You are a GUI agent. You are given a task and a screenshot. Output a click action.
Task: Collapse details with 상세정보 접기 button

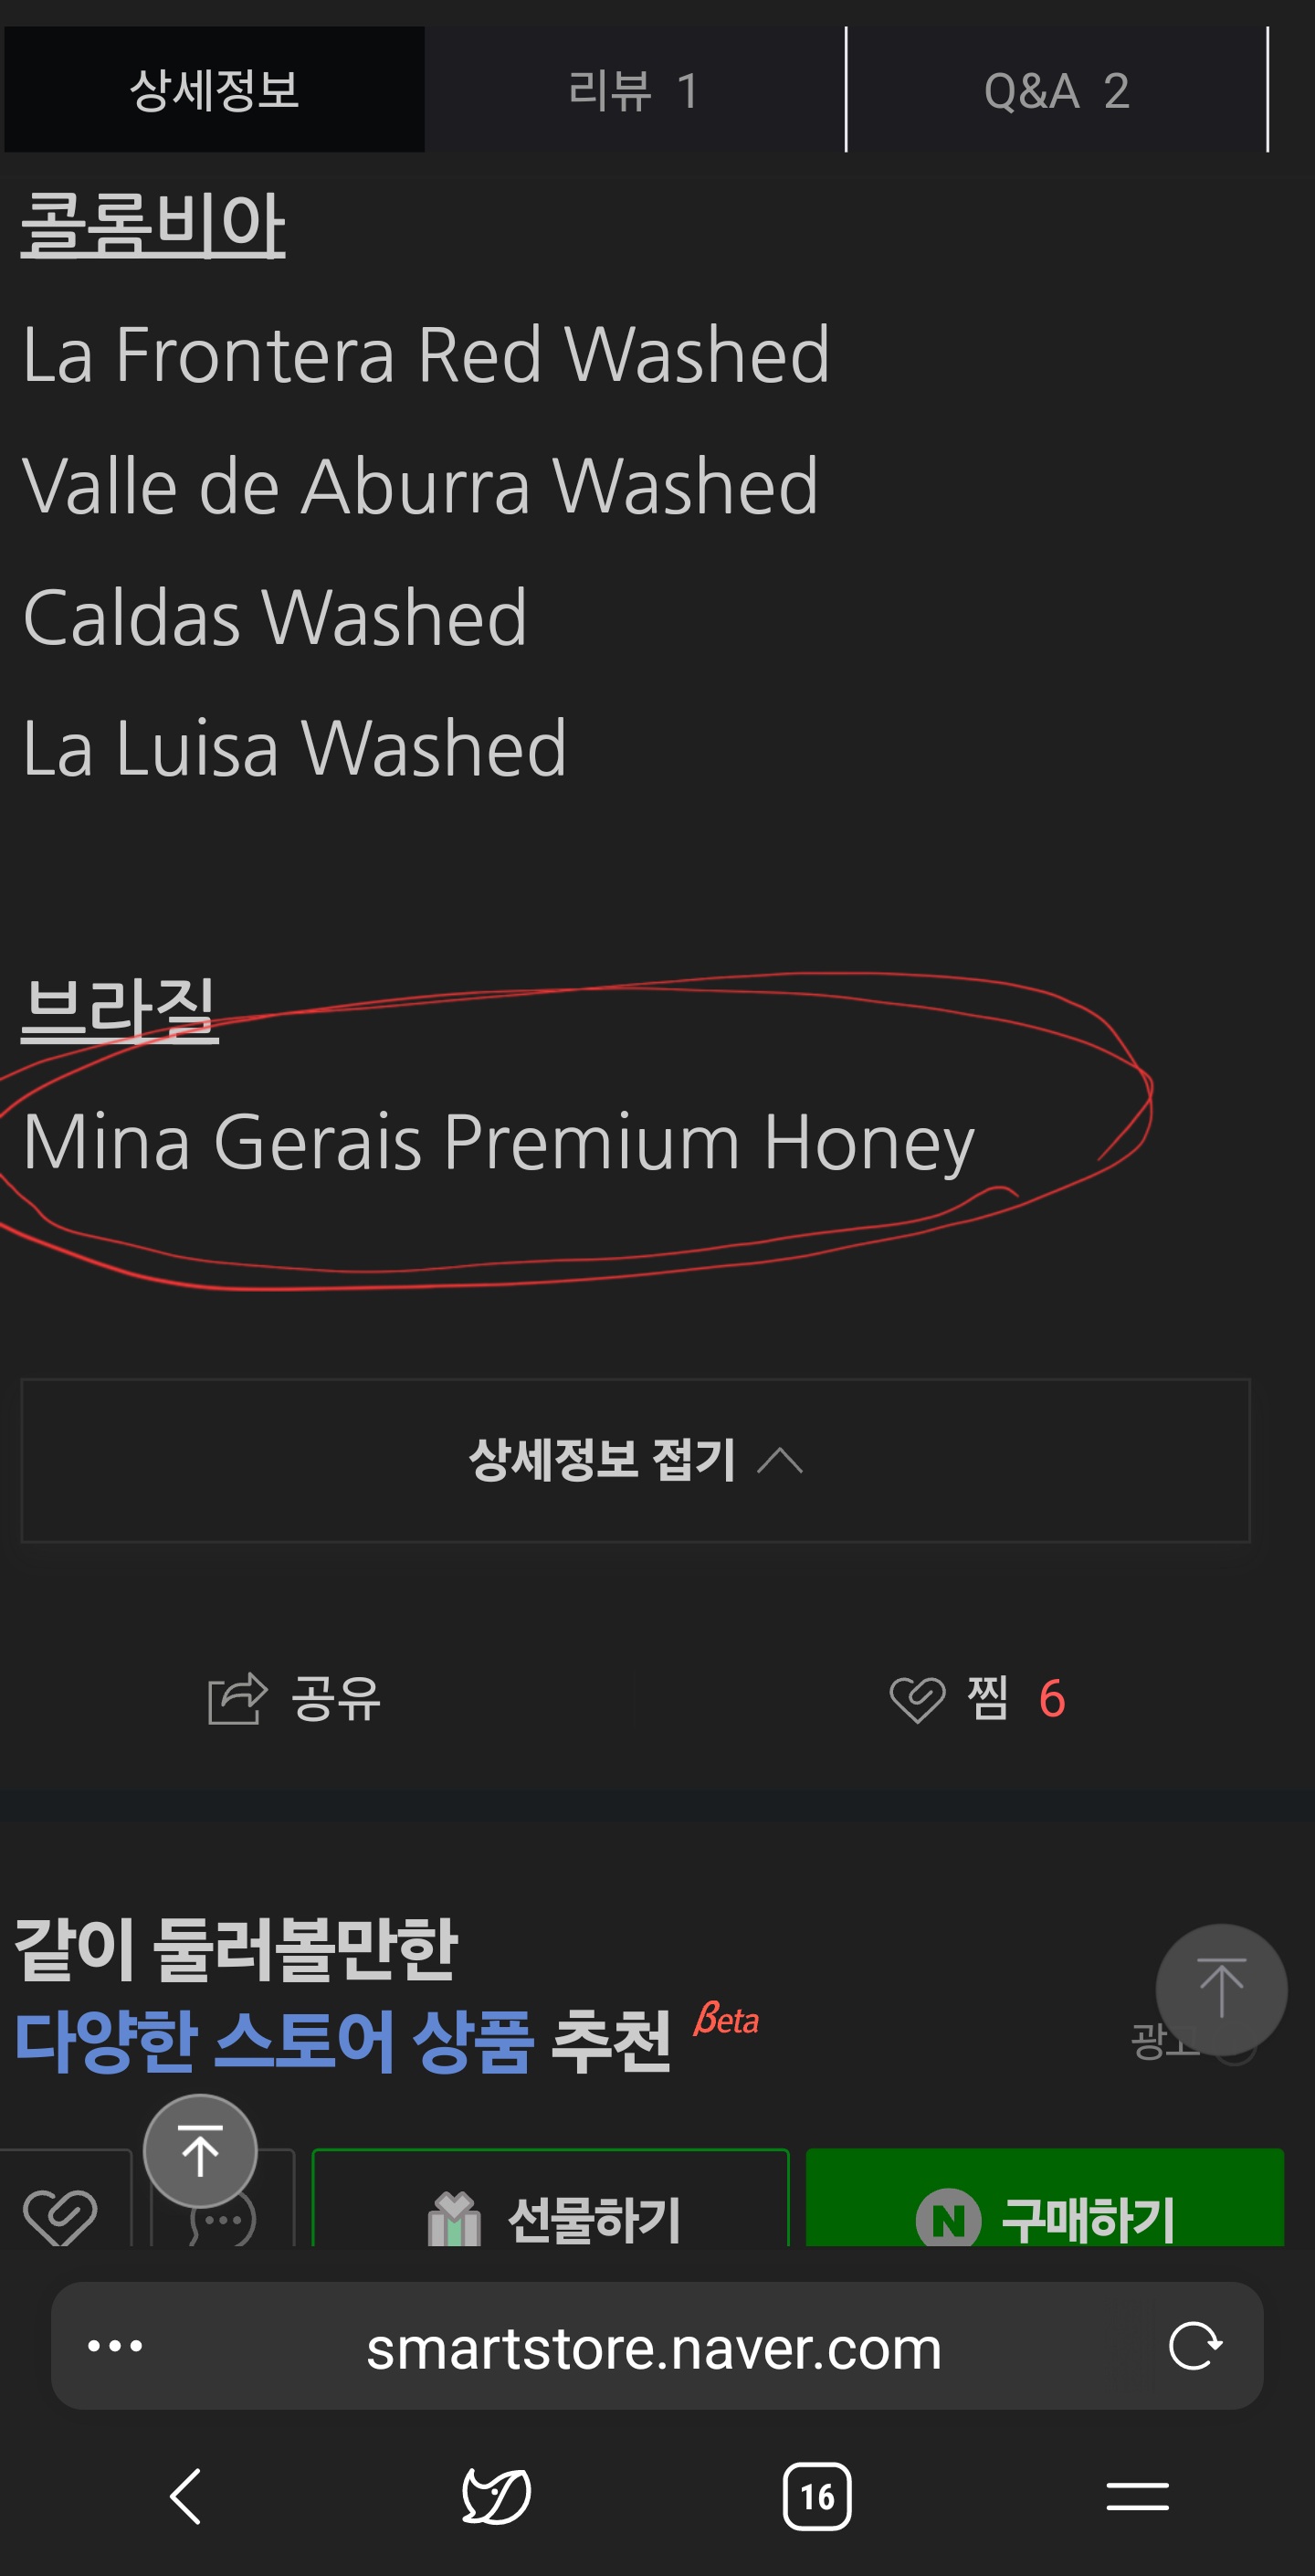(635, 1460)
